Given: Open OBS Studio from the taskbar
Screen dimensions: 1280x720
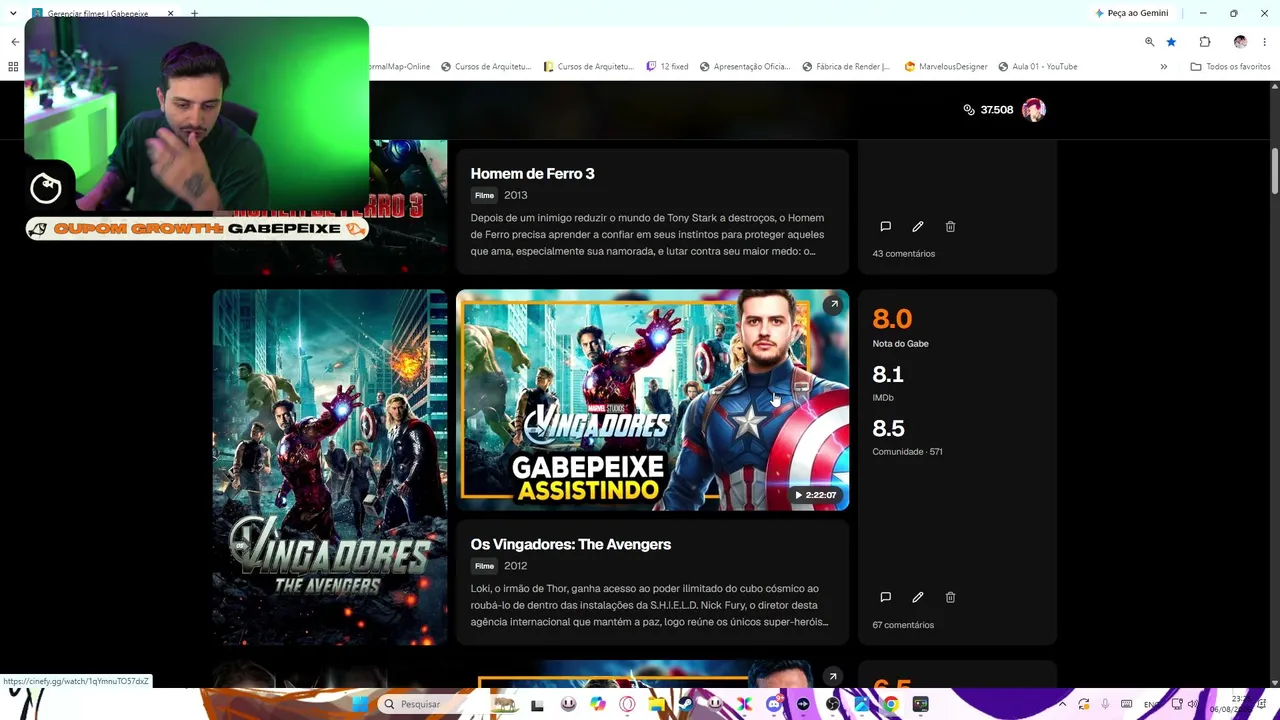Looking at the screenshot, I should (x=832, y=704).
